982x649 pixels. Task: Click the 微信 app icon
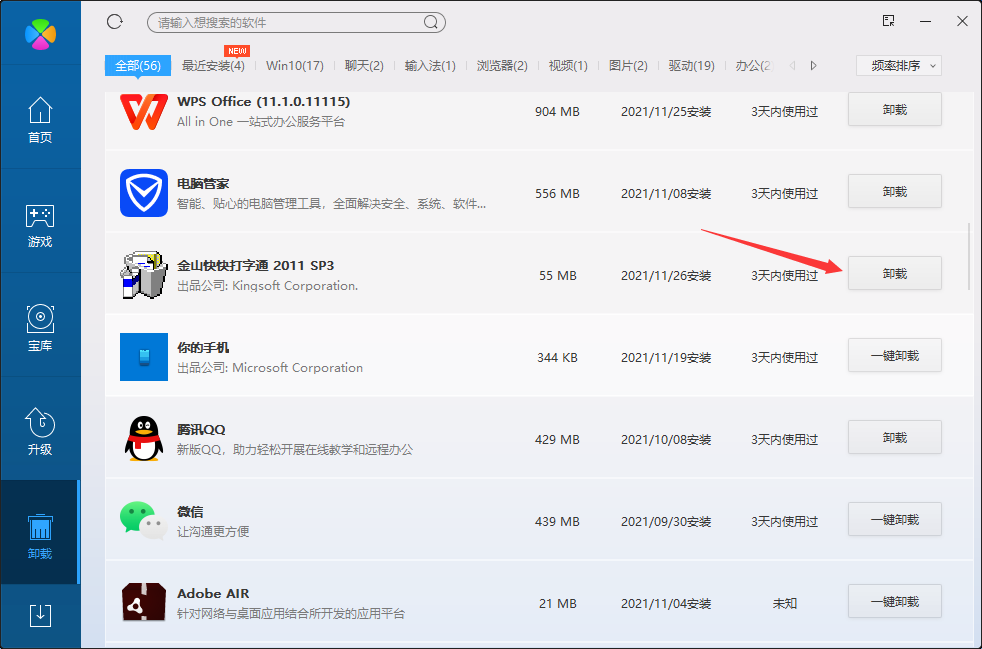click(144, 521)
